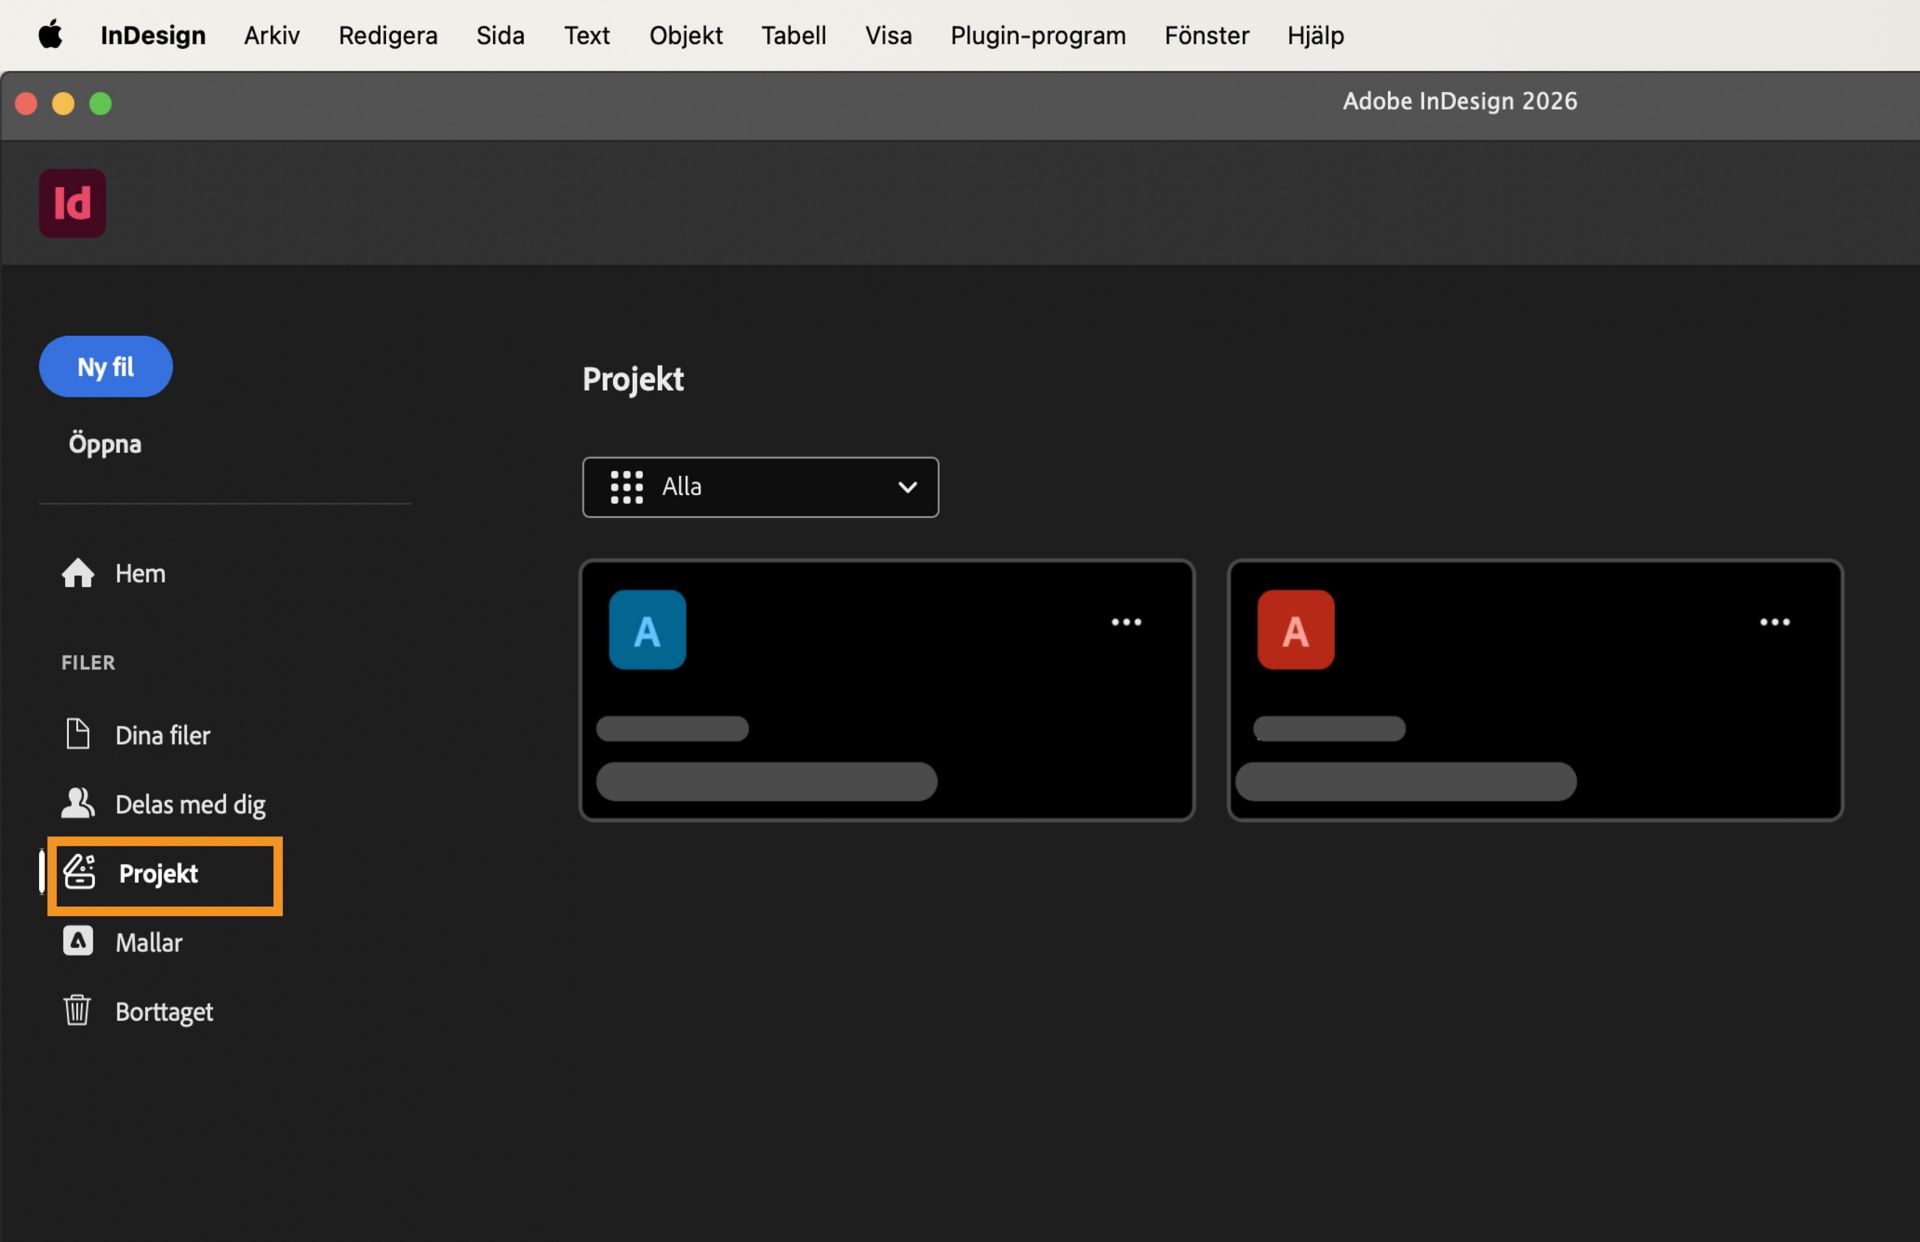Image resolution: width=1920 pixels, height=1242 pixels.
Task: Click the grid icon in the Alla filter
Action: click(x=627, y=487)
